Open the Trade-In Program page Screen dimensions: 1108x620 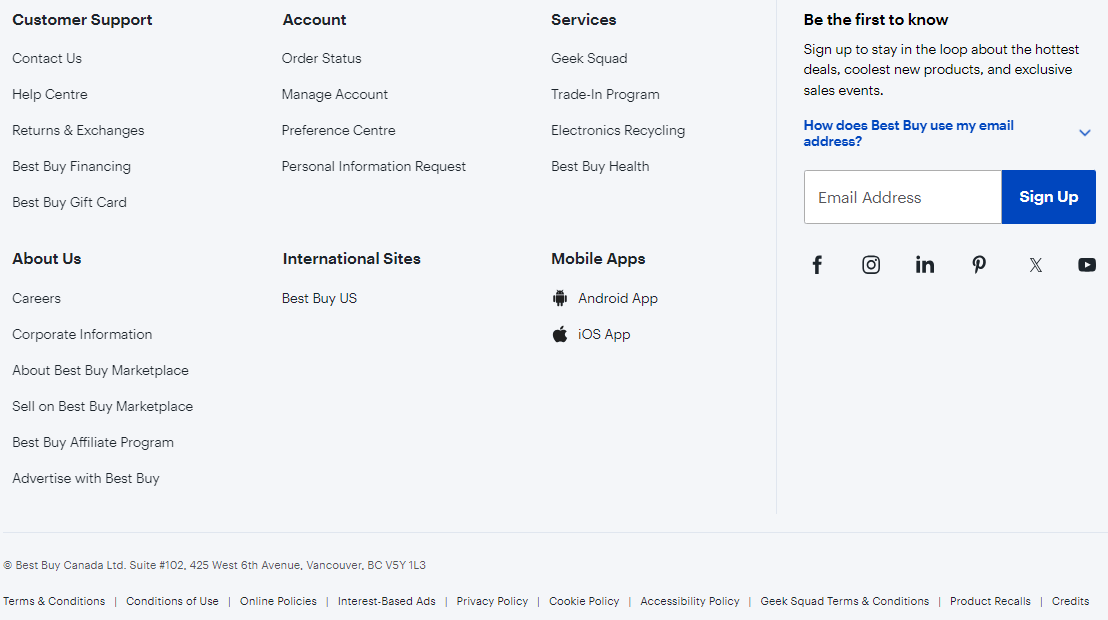point(605,94)
